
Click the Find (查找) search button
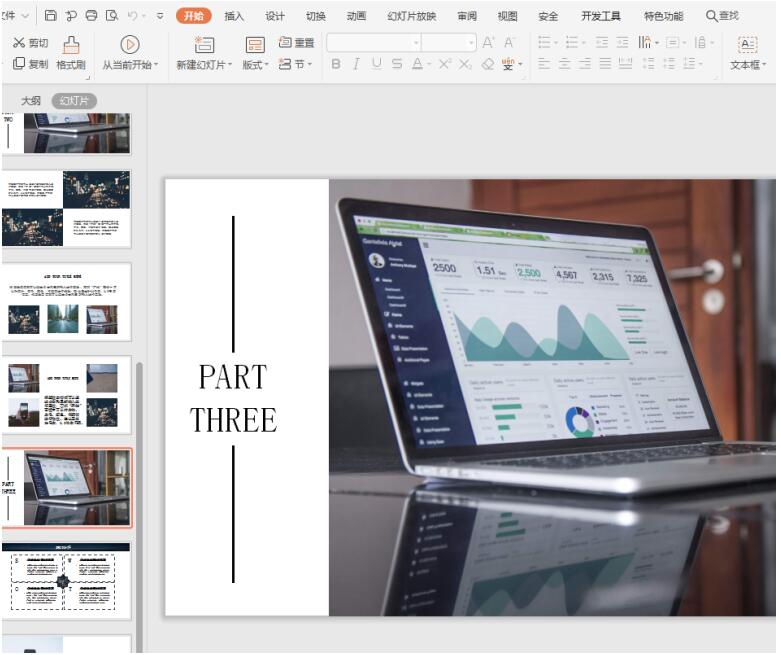(722, 16)
